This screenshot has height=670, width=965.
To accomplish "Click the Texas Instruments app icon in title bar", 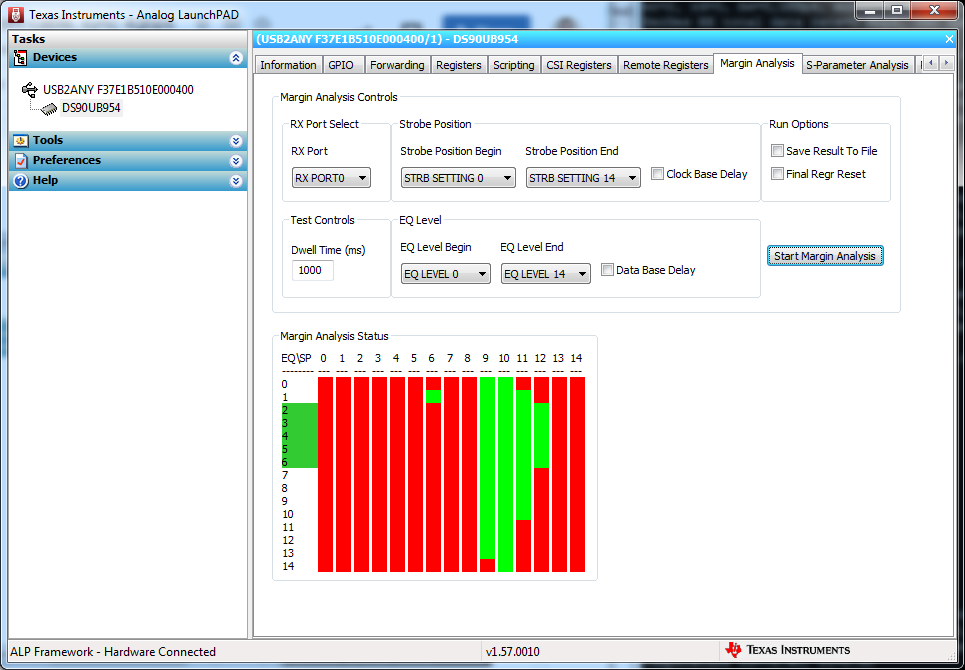I will pos(18,15).
